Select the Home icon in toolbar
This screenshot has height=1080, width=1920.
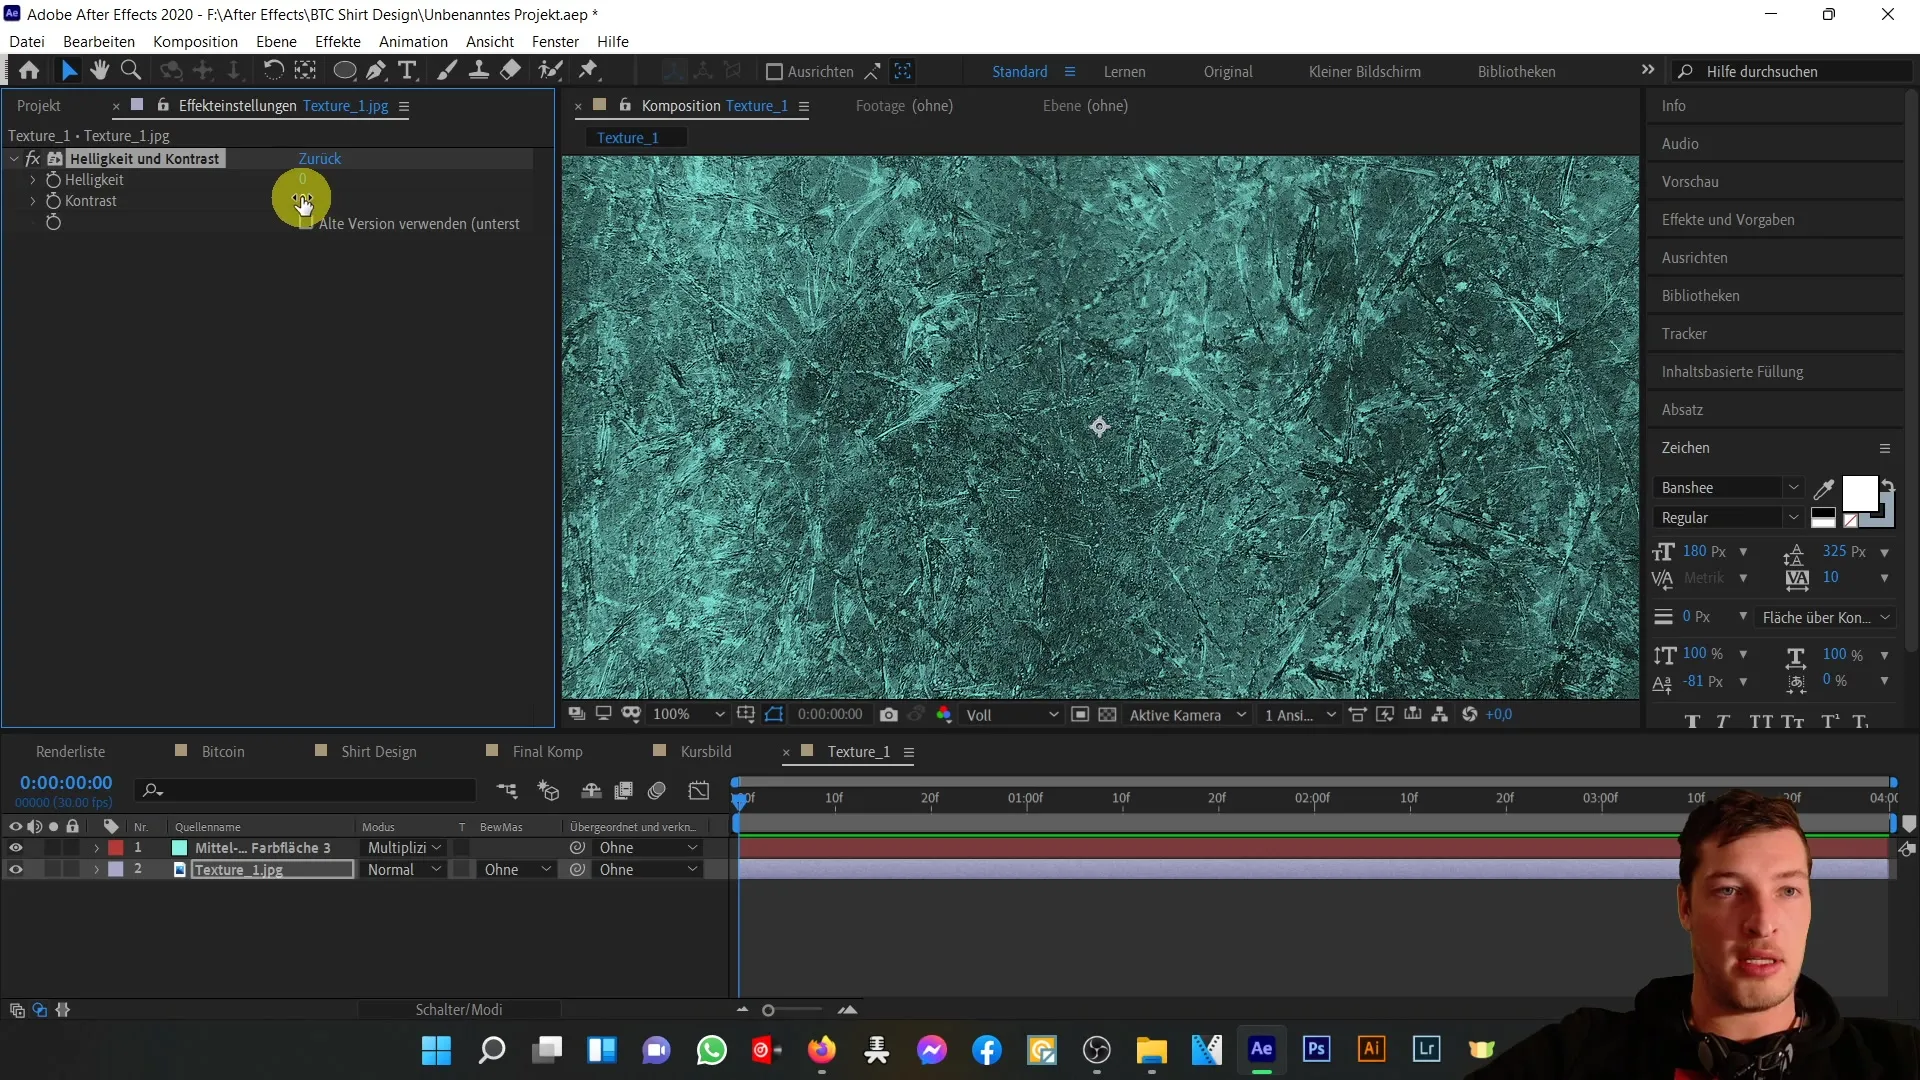(x=29, y=71)
